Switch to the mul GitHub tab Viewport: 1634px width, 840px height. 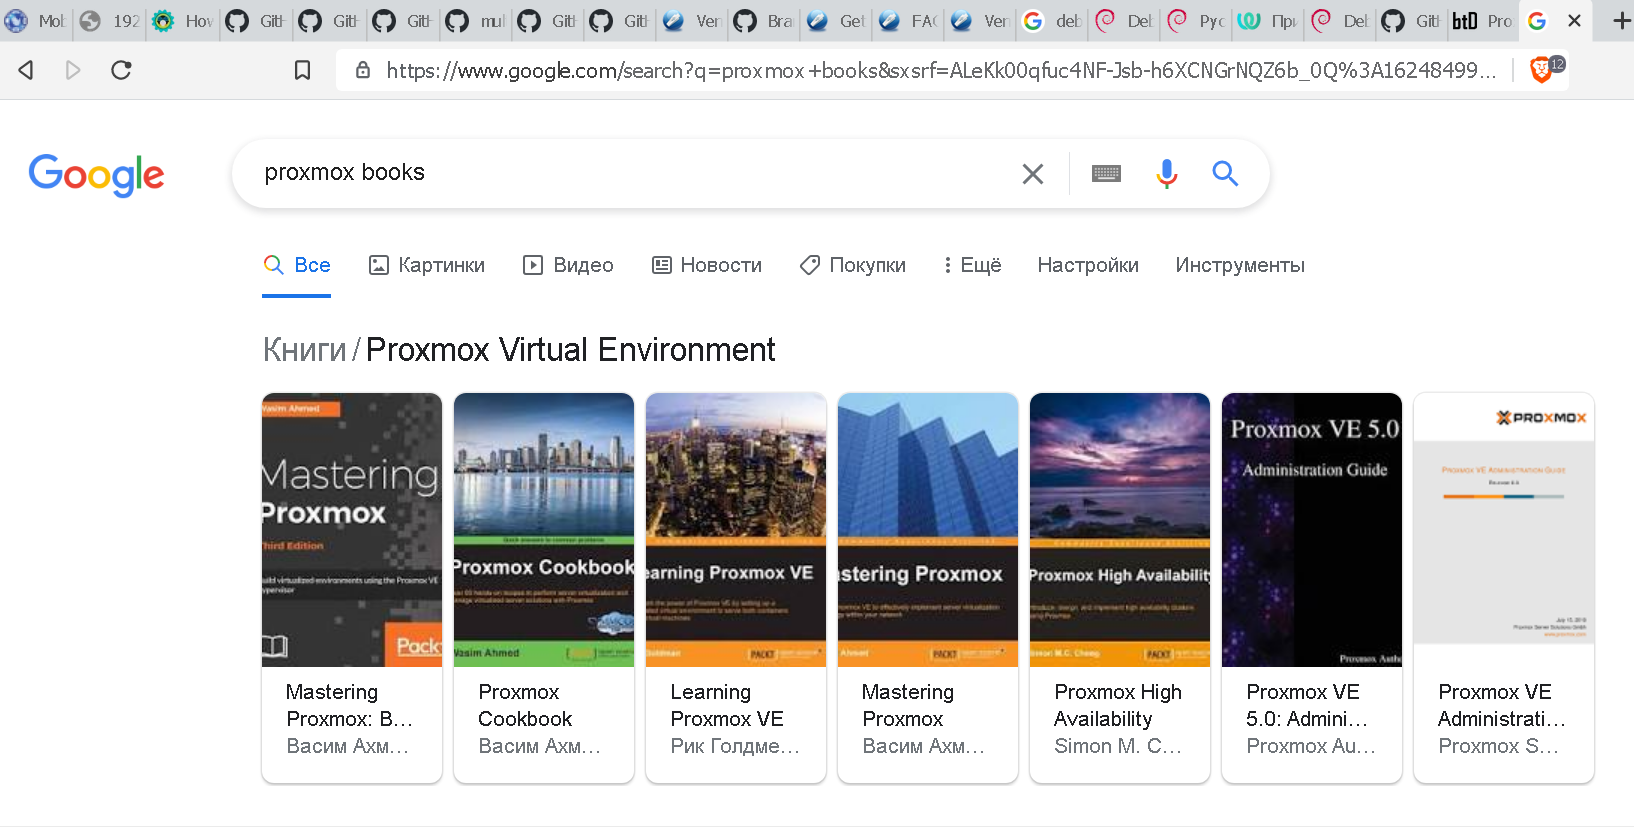click(476, 20)
